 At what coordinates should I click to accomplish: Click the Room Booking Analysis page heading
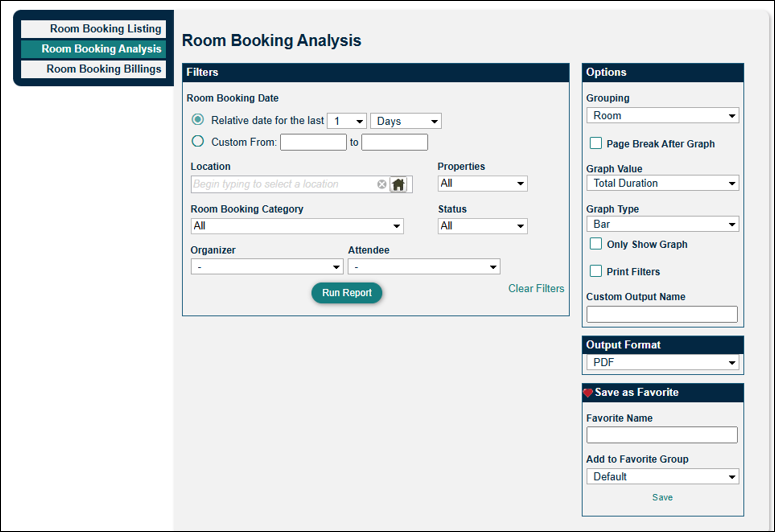[x=271, y=40]
